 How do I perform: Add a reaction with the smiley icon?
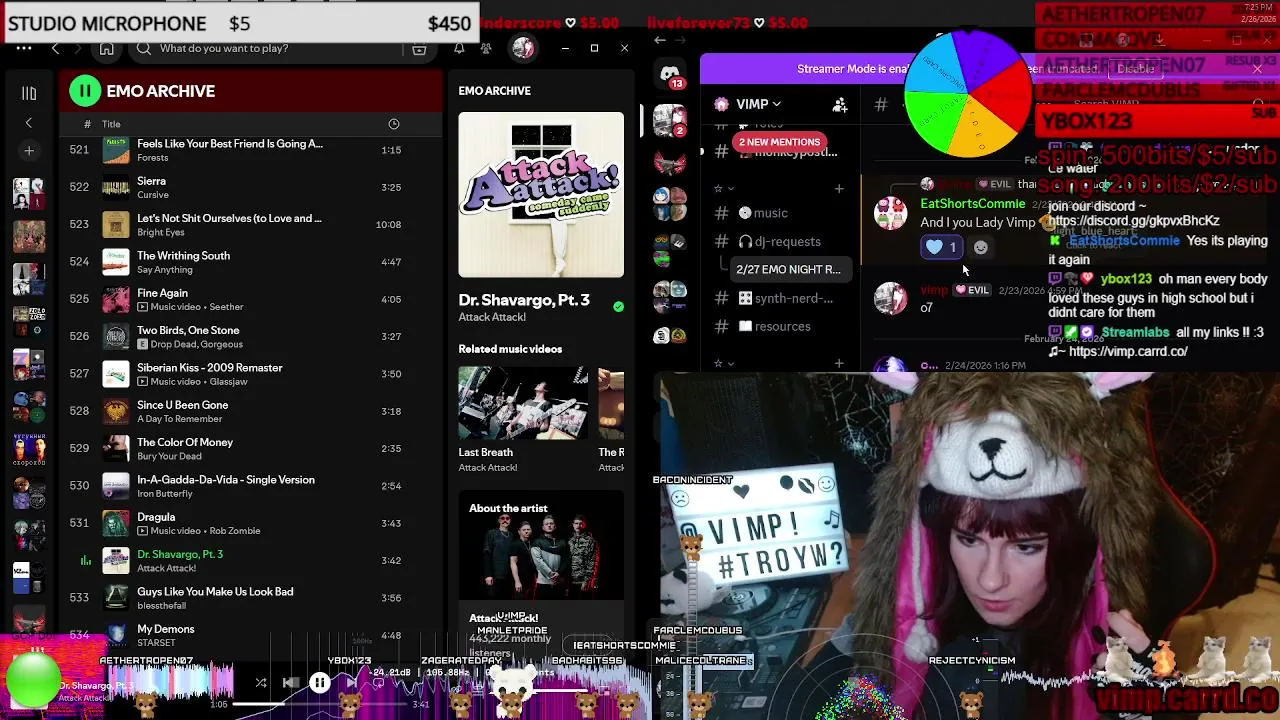click(x=980, y=247)
